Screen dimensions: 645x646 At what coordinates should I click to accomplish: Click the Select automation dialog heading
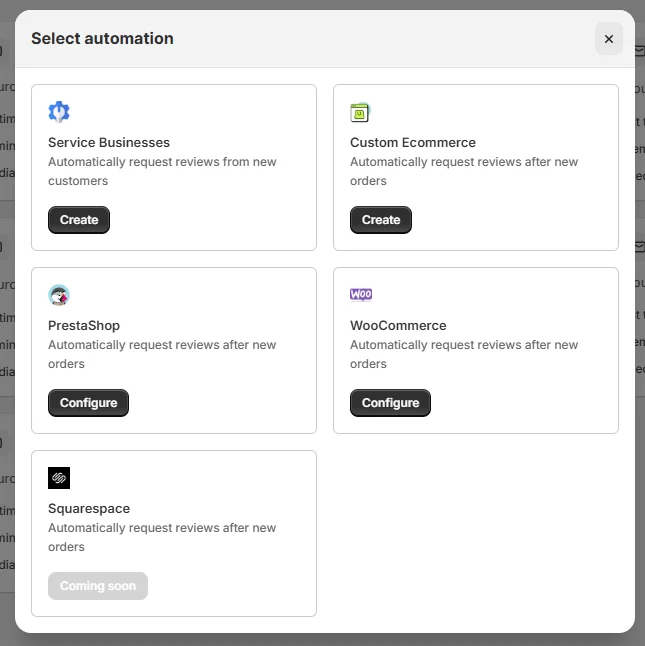pyautogui.click(x=103, y=39)
